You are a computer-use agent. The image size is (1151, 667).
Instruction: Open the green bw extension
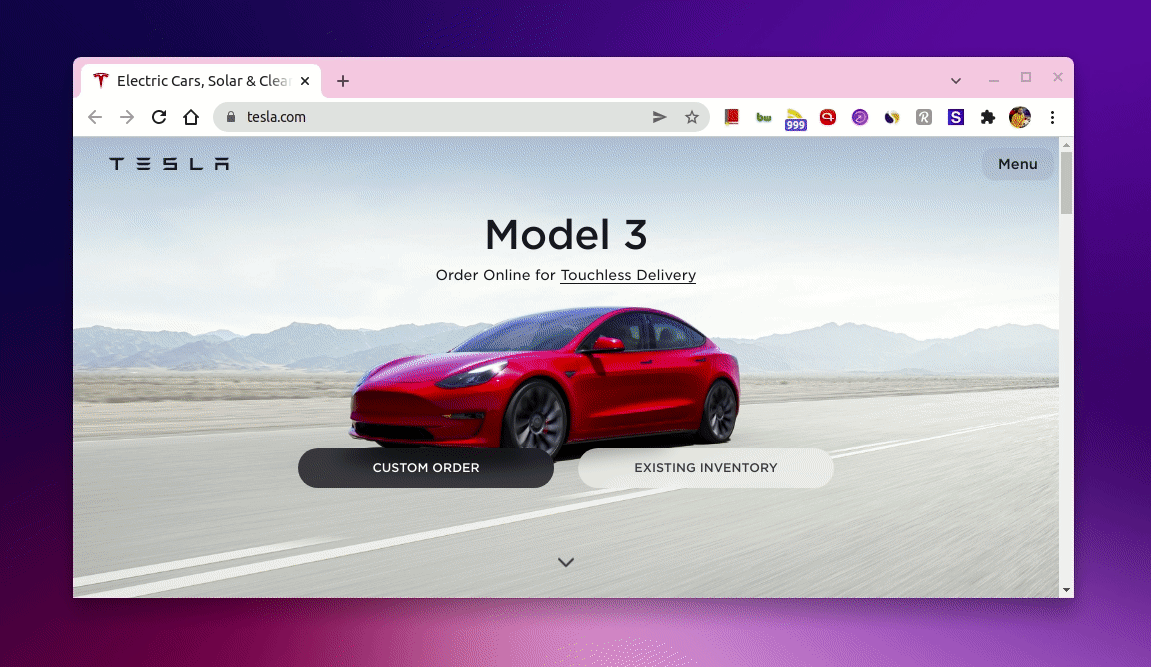tap(763, 117)
